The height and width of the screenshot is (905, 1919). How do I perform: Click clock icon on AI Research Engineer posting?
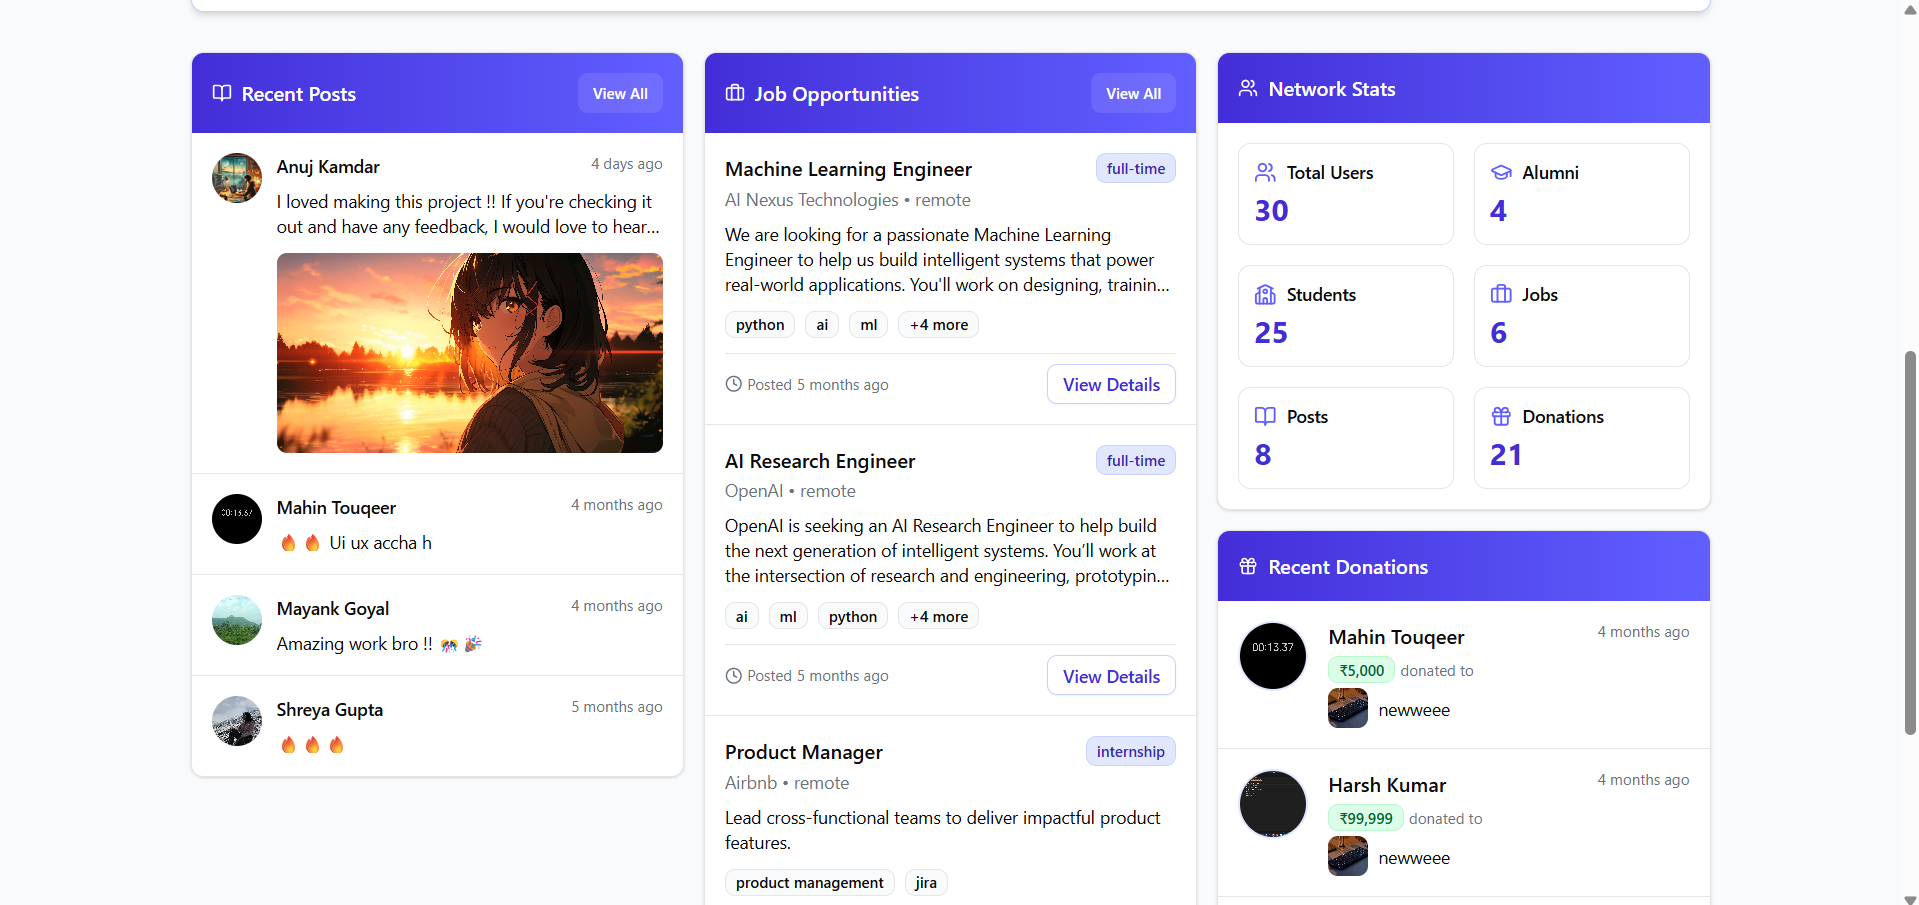click(733, 676)
